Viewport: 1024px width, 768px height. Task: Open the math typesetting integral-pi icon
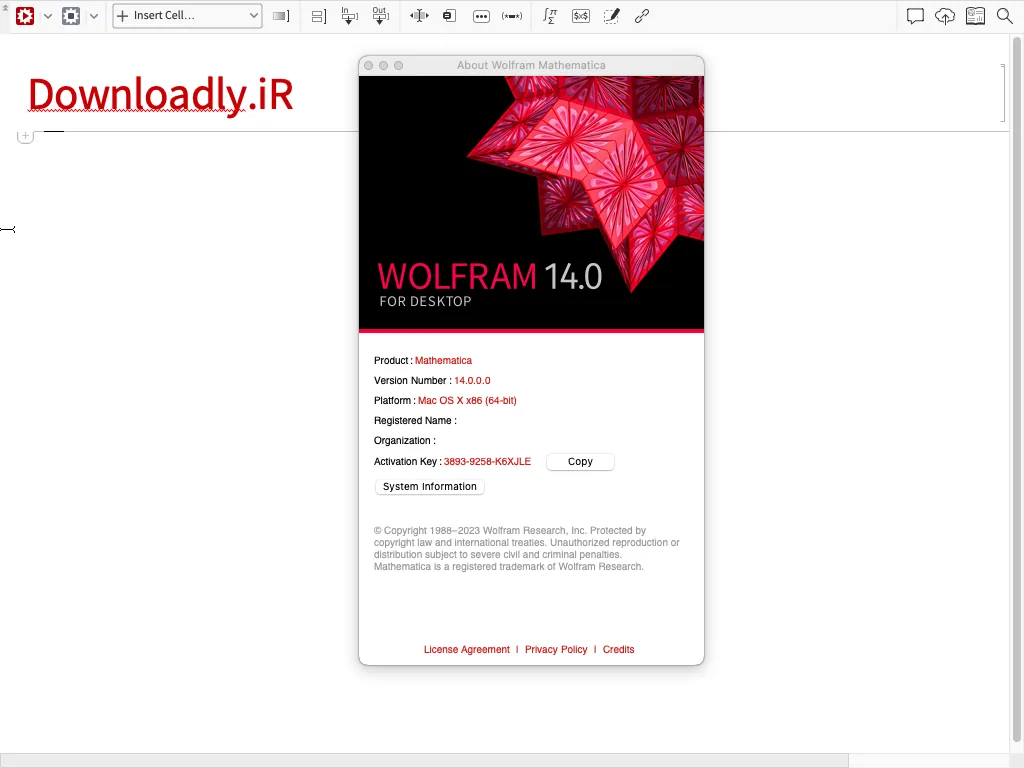pyautogui.click(x=550, y=16)
